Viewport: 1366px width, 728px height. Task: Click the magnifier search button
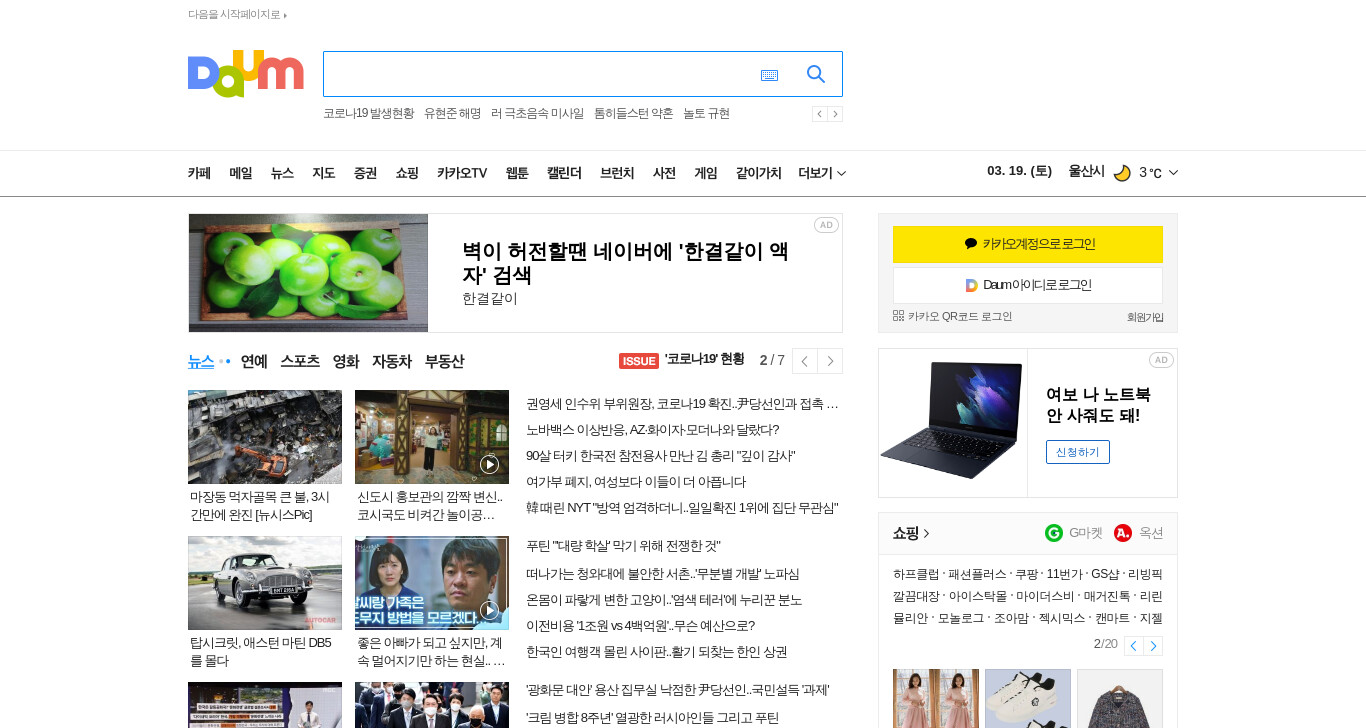[x=816, y=74]
